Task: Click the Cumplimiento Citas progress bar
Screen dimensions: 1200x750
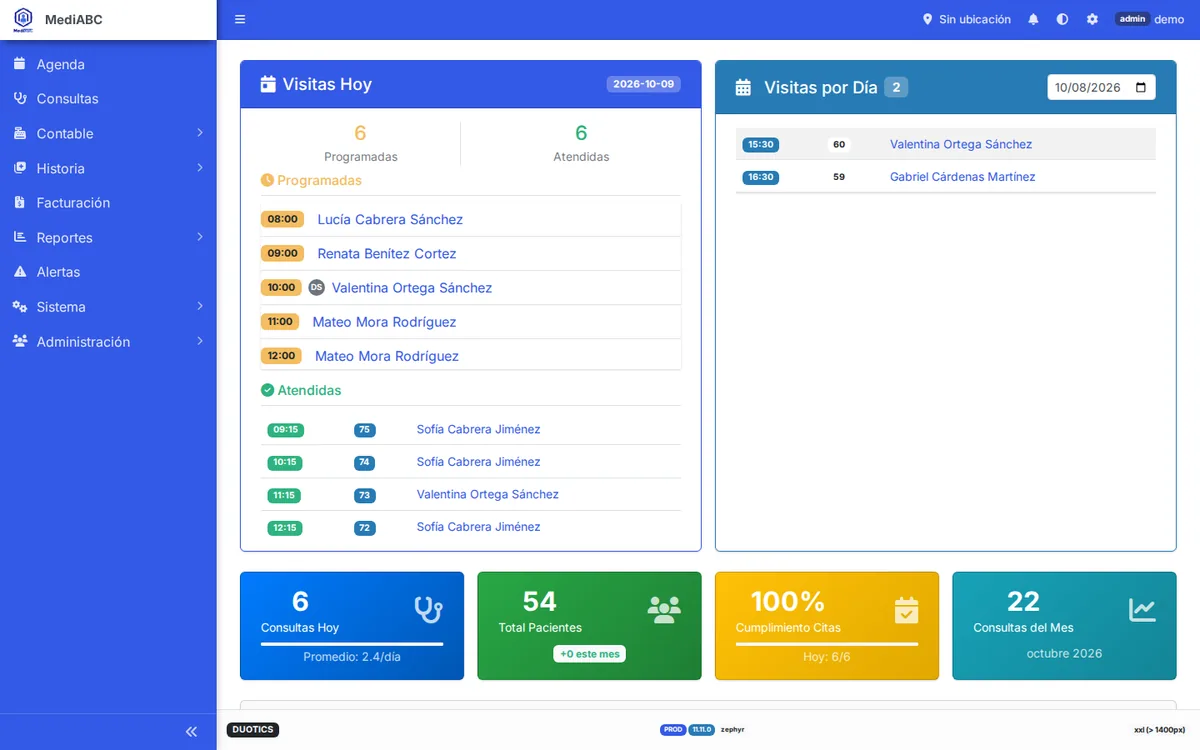Action: click(827, 644)
